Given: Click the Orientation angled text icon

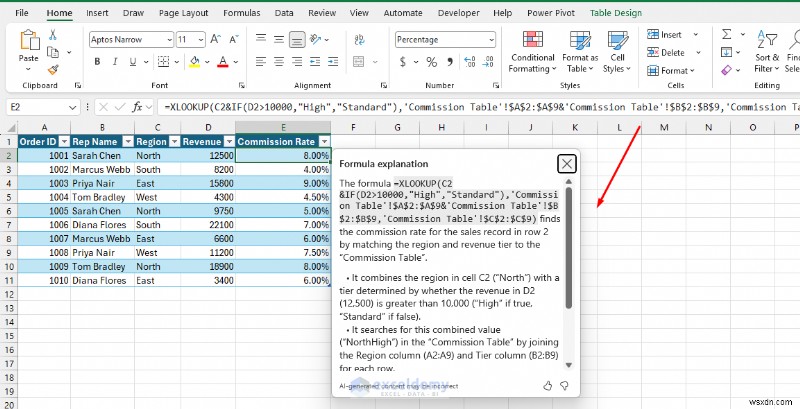Looking at the screenshot, I should click(316, 39).
